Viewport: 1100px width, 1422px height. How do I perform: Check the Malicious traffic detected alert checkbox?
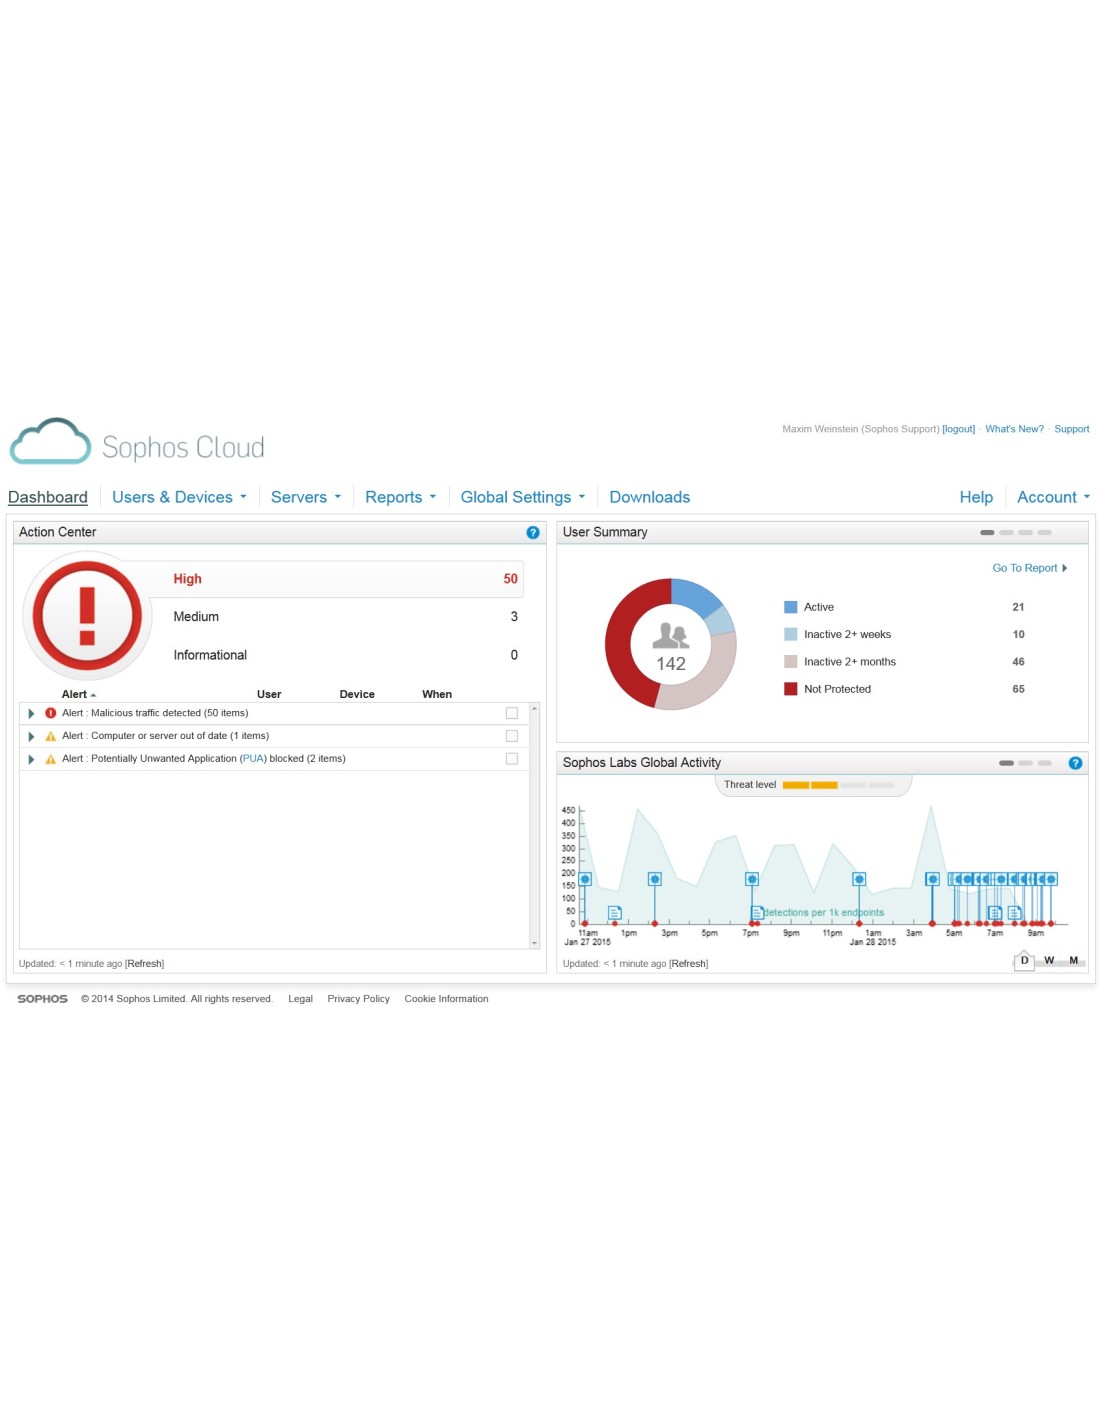click(512, 714)
